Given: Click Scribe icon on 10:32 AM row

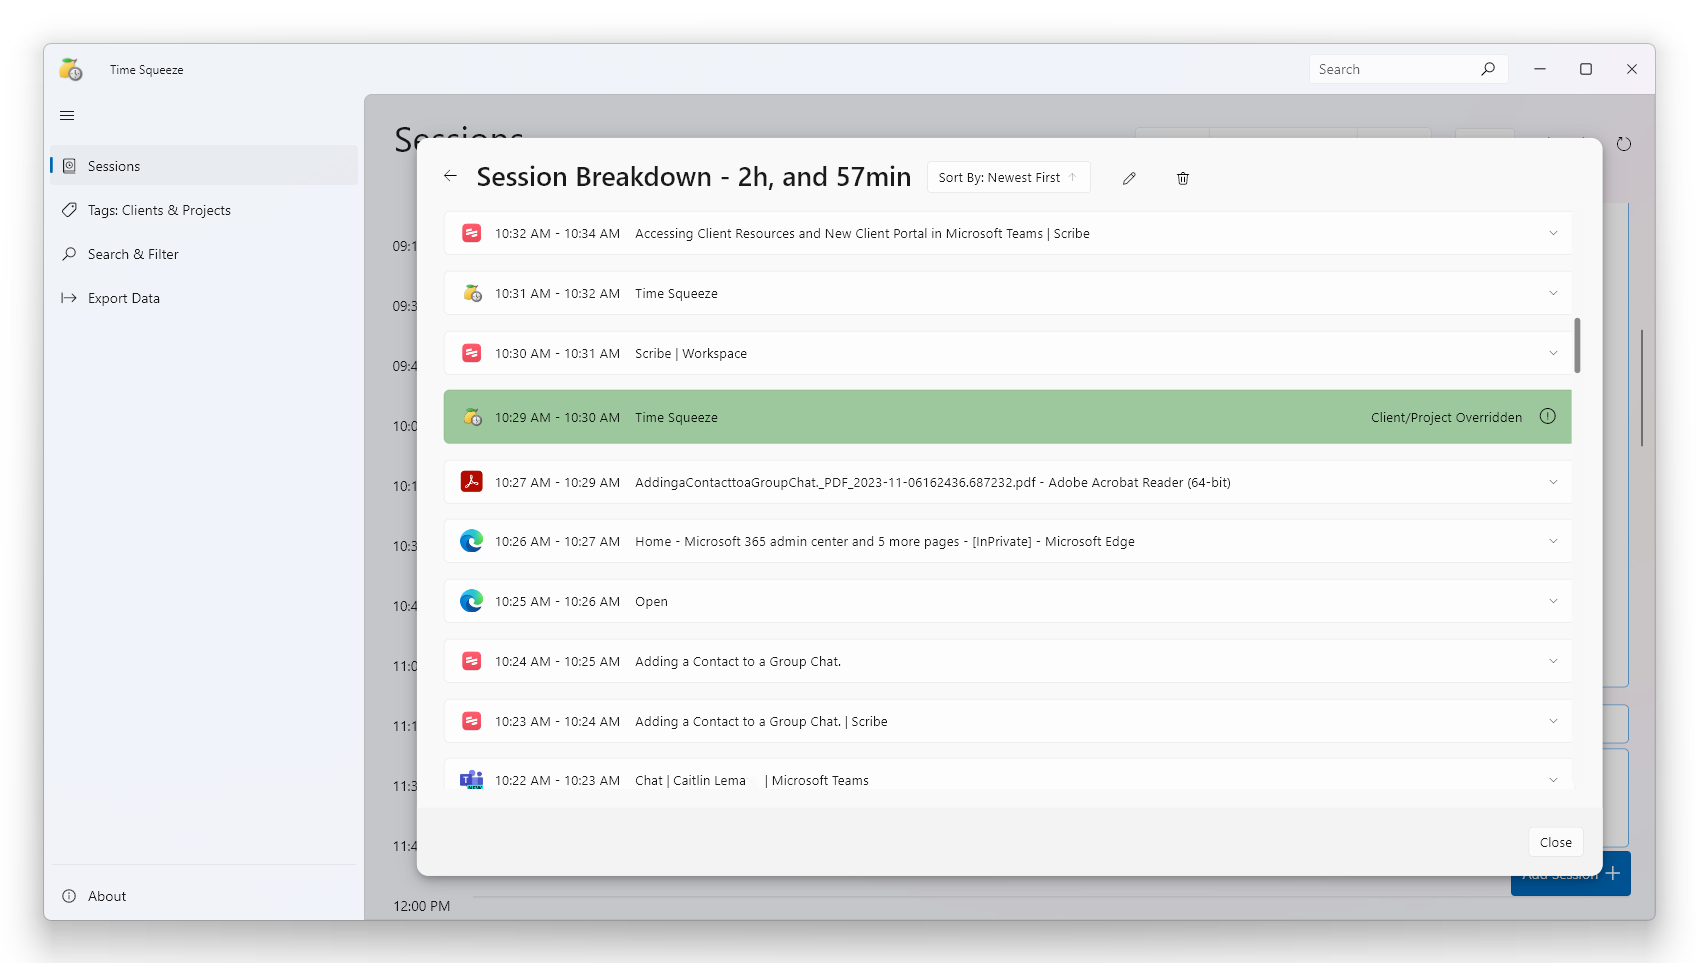Looking at the screenshot, I should (x=471, y=233).
